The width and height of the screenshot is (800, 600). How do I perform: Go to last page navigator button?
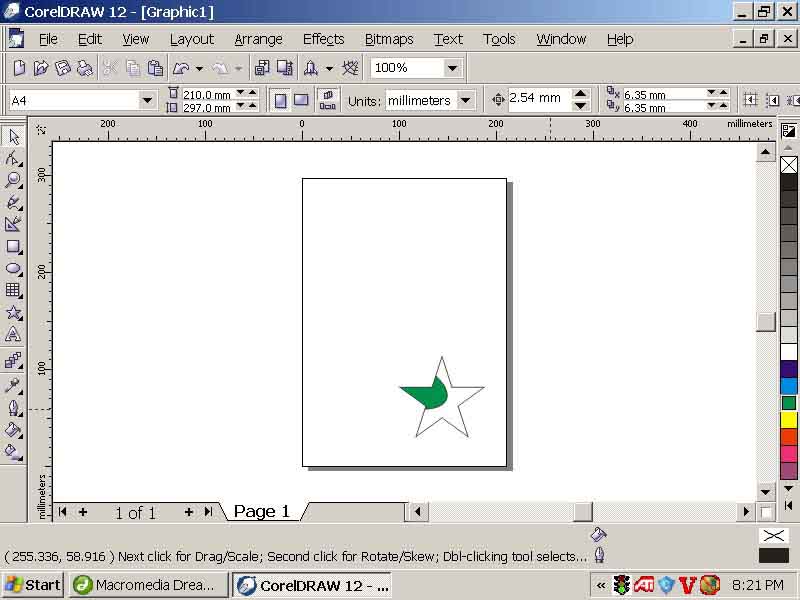208,512
